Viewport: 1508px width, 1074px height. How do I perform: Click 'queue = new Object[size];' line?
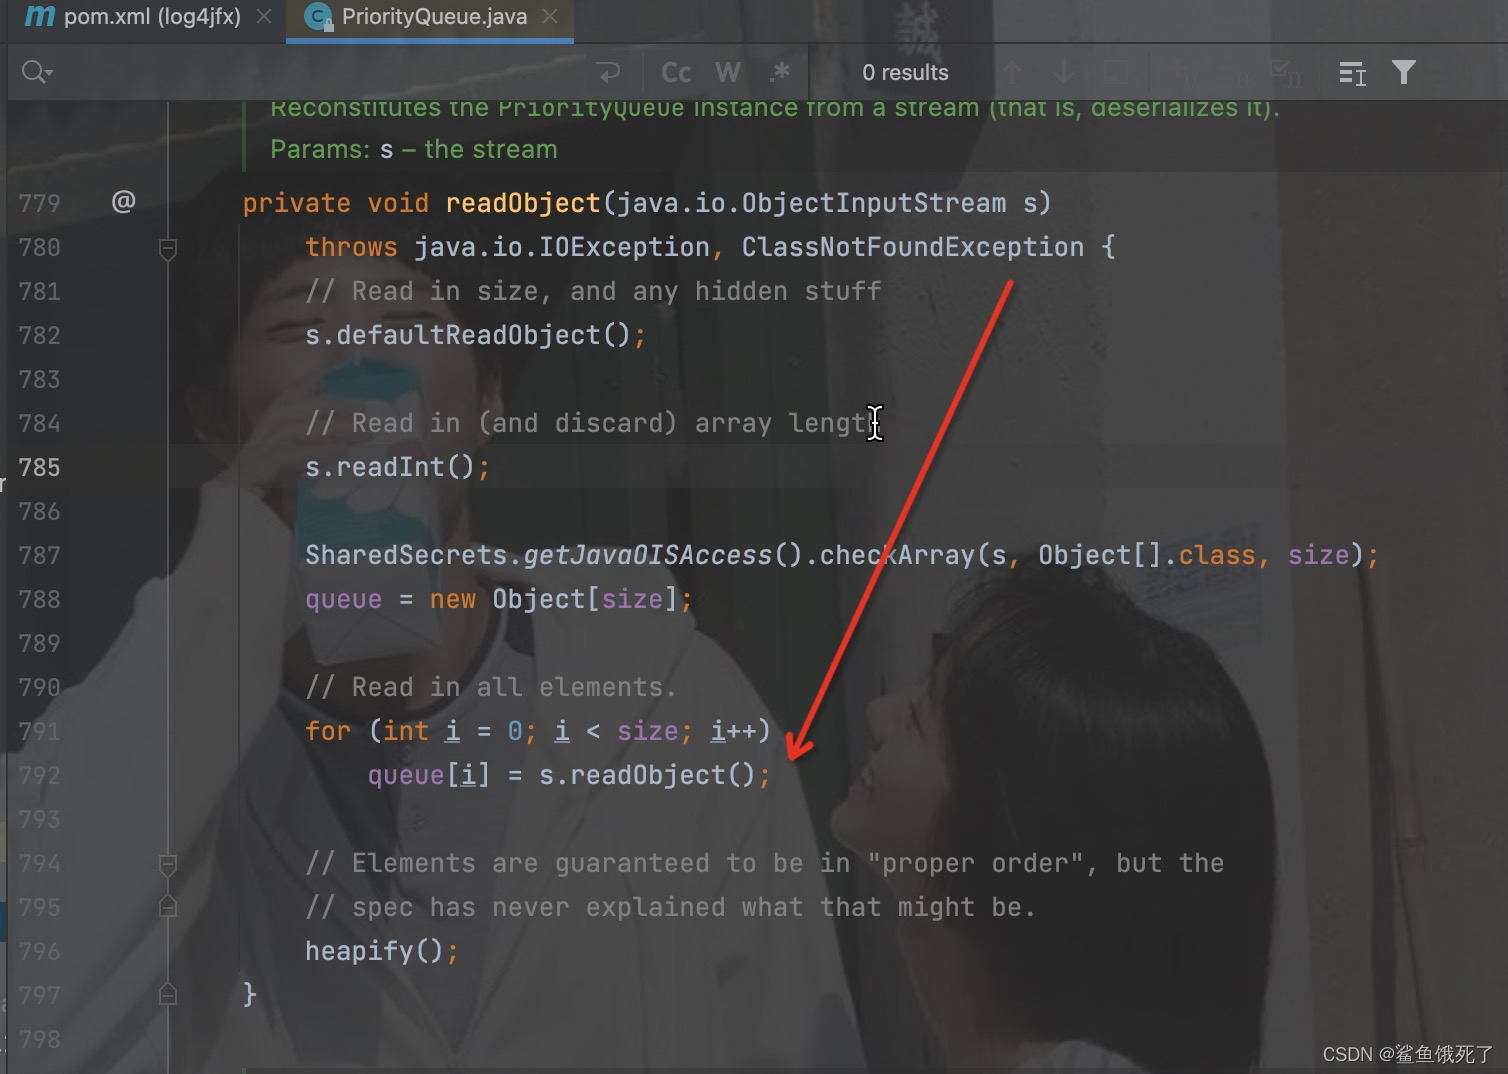point(499,599)
